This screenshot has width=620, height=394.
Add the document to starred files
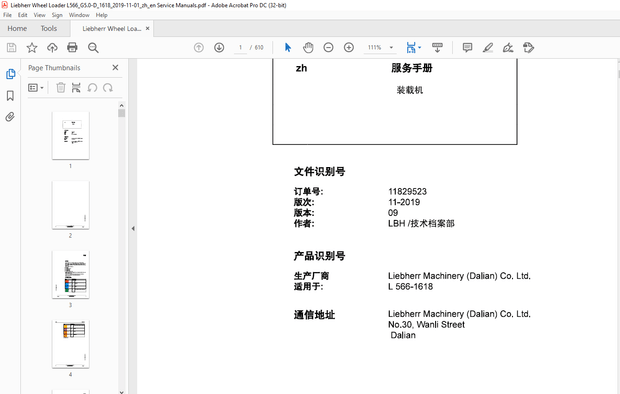(x=32, y=48)
